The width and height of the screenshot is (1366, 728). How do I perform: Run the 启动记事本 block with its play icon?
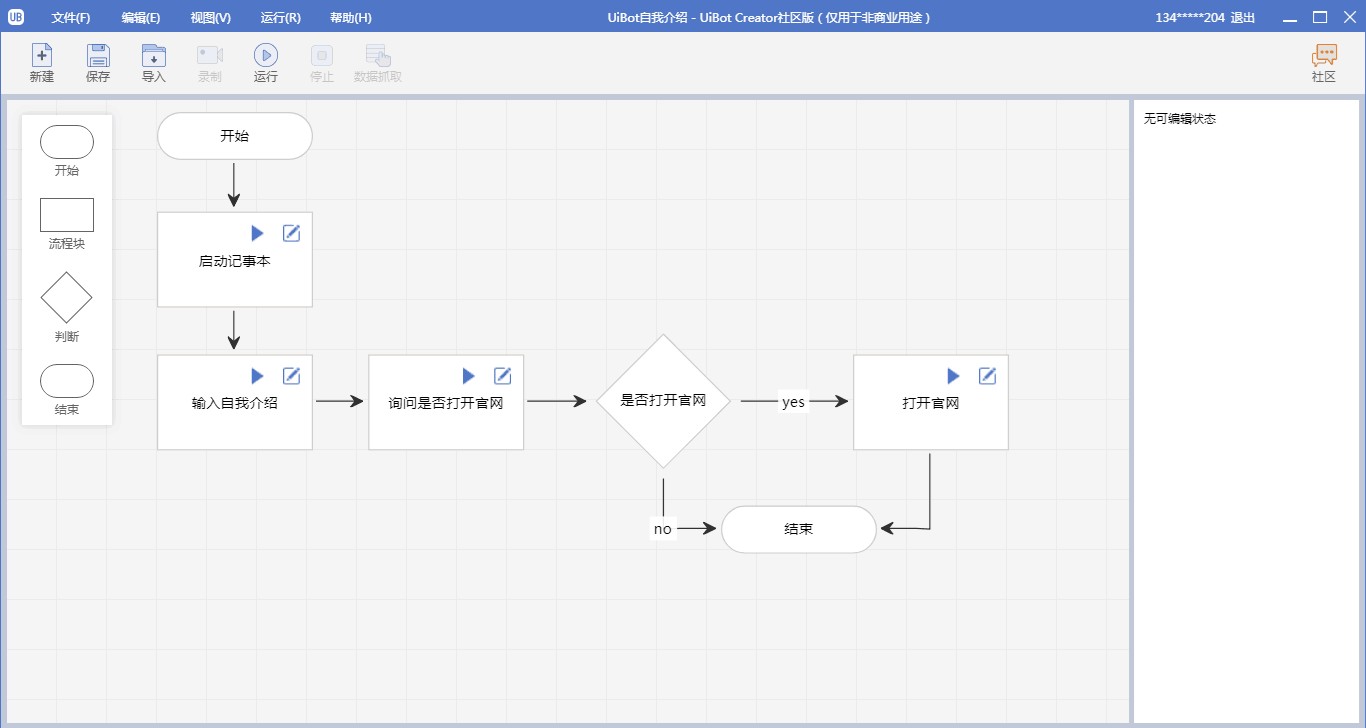point(258,233)
